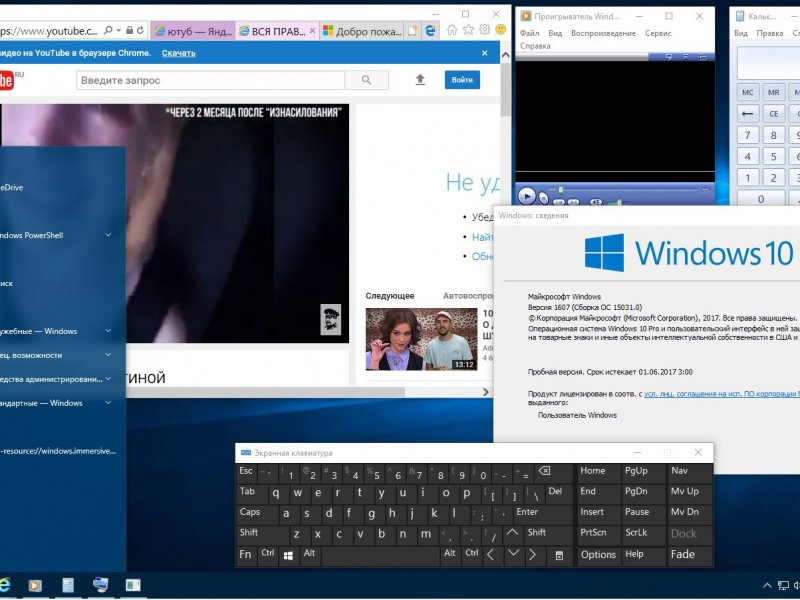Open Windows Media Player from the taskbar
Viewport: 800px width, 600px height.
(35, 585)
